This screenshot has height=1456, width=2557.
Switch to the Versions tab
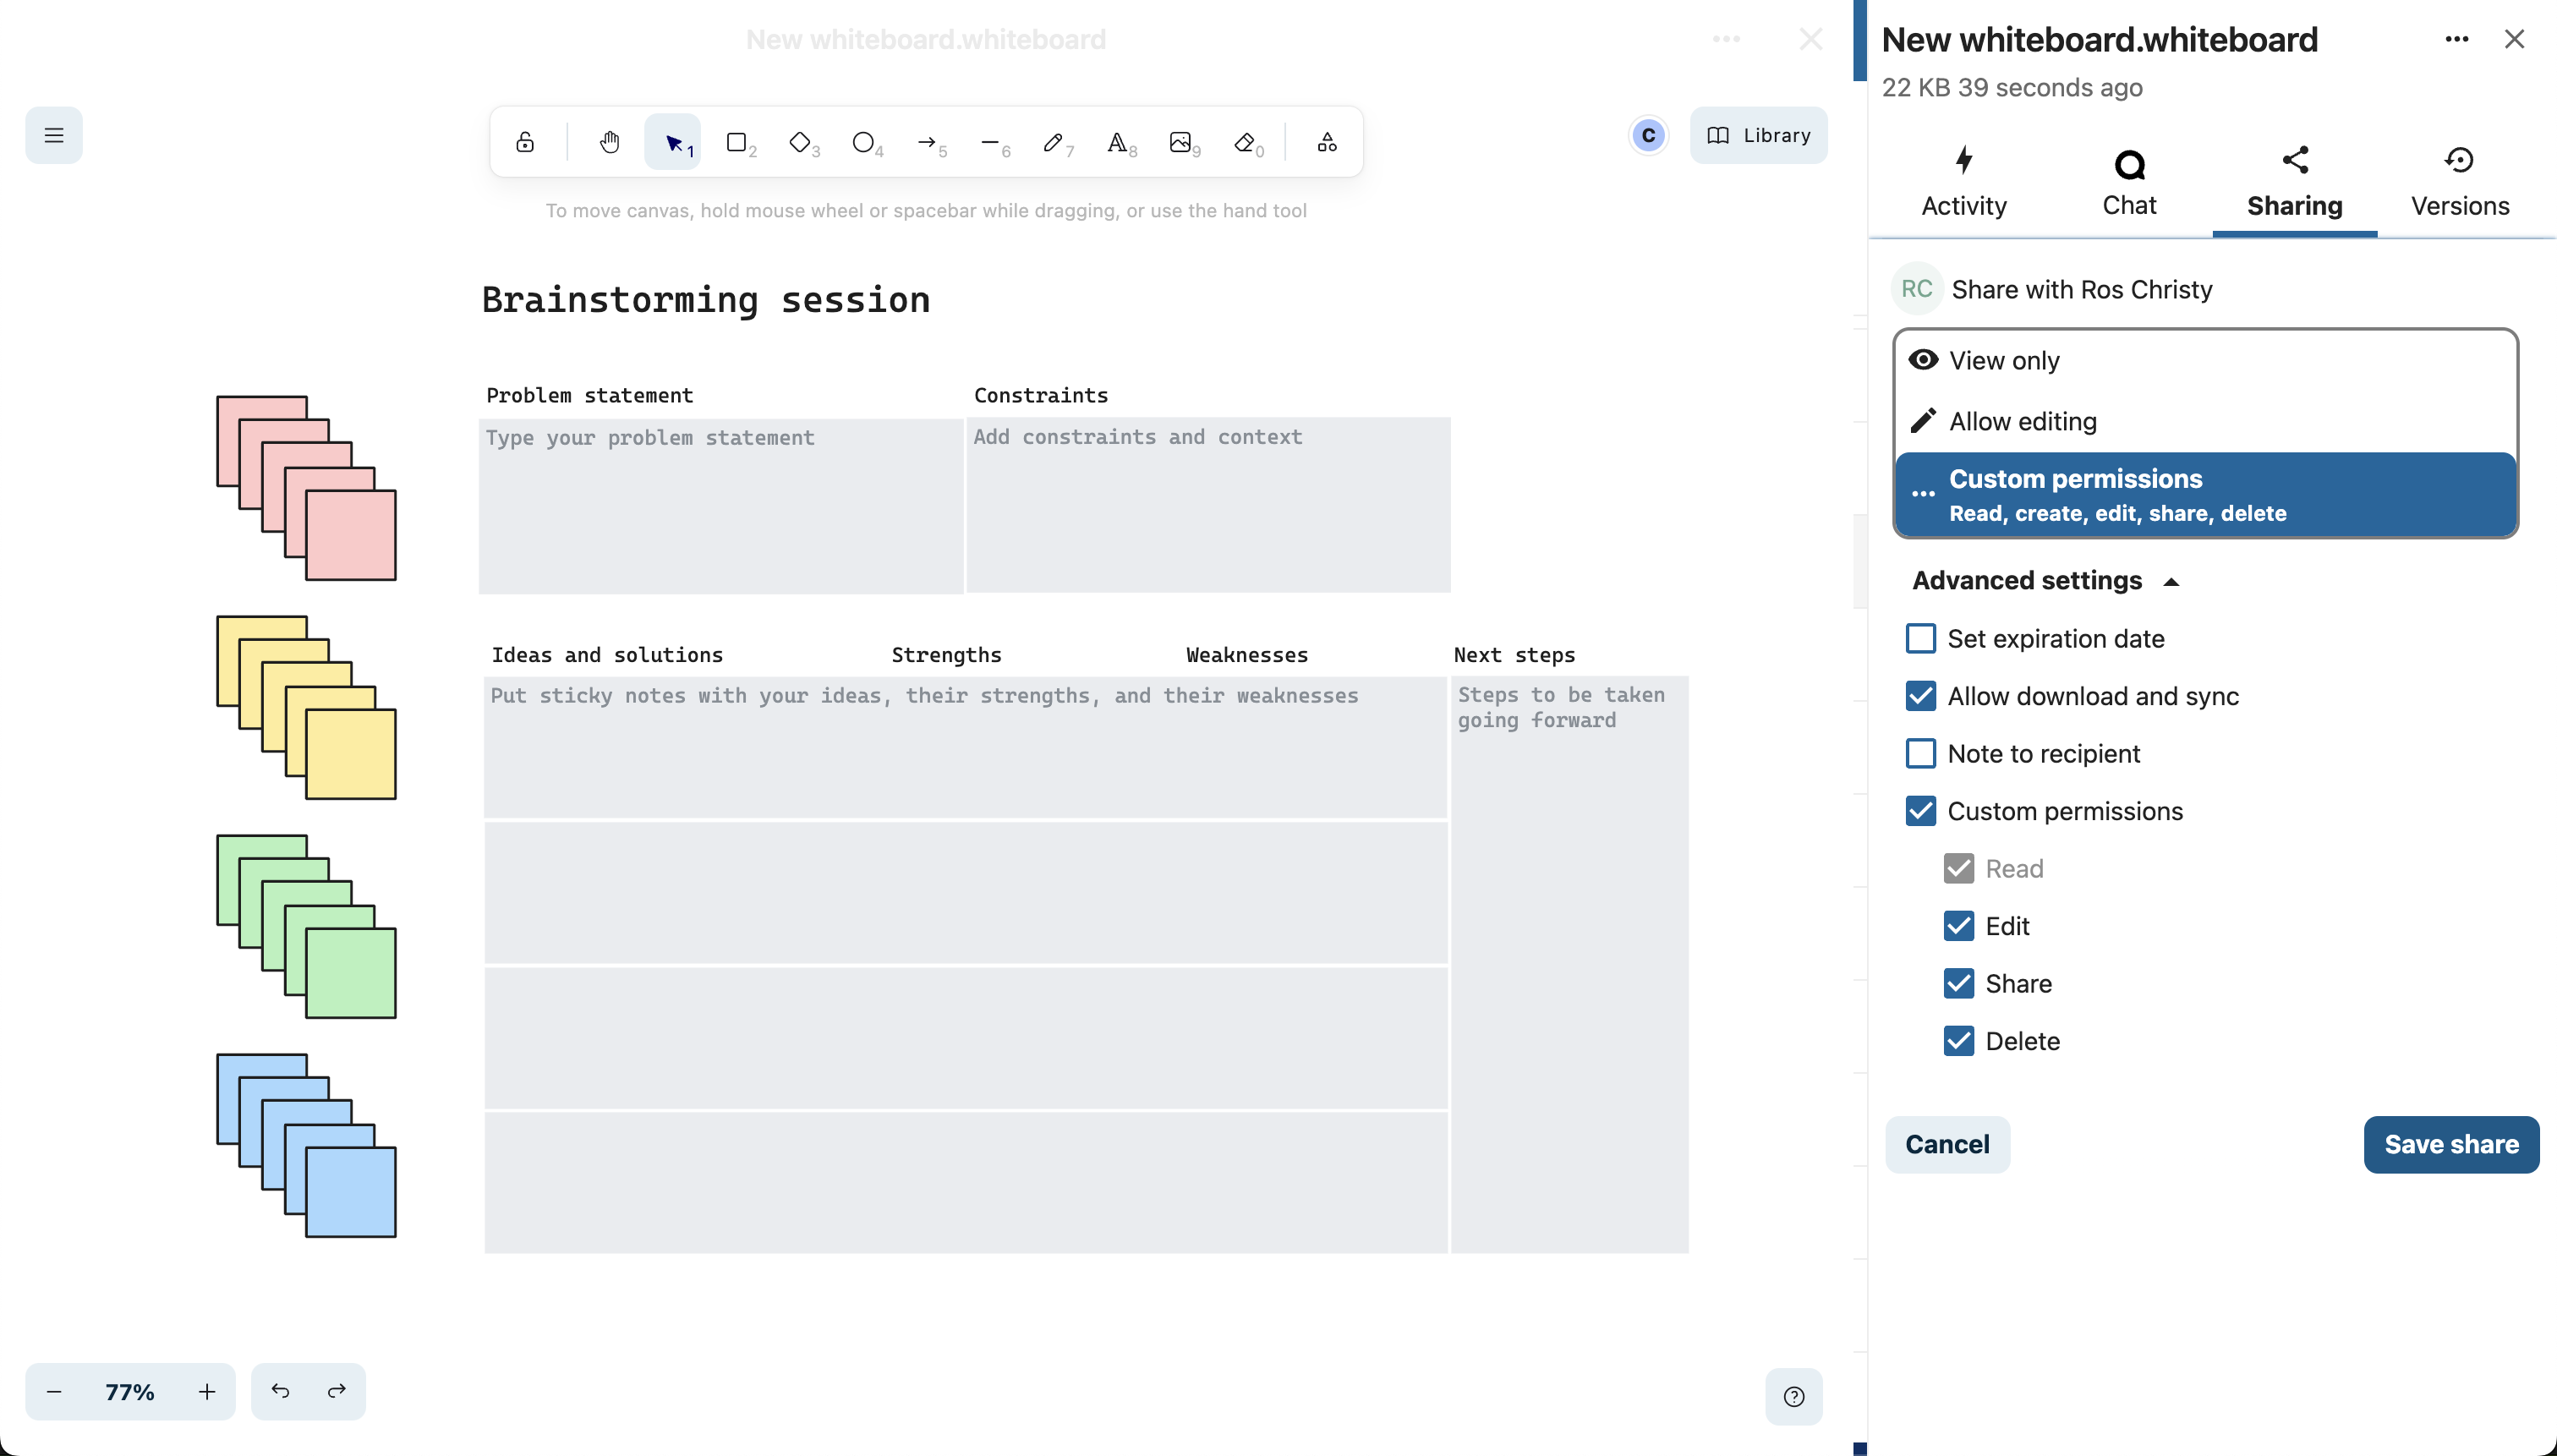(x=2459, y=179)
